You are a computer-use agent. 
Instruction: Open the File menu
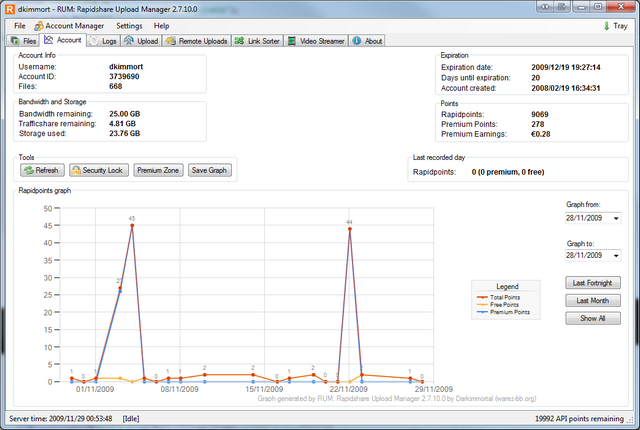[20, 26]
